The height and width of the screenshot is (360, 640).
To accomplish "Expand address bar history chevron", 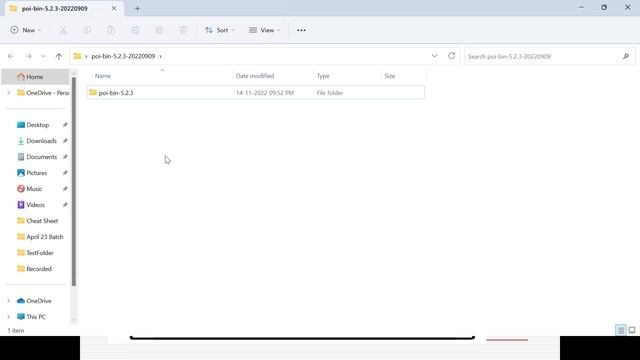I will (x=435, y=56).
